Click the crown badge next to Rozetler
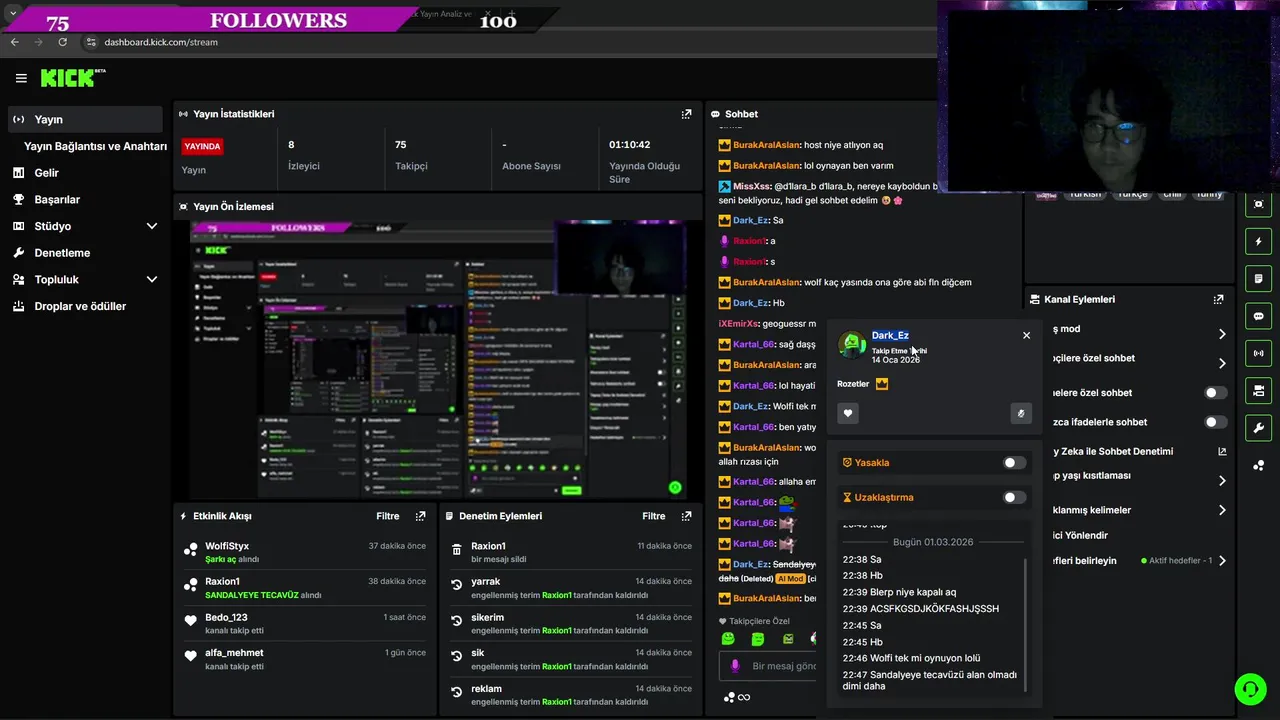This screenshot has height=720, width=1280. pyautogui.click(x=882, y=384)
